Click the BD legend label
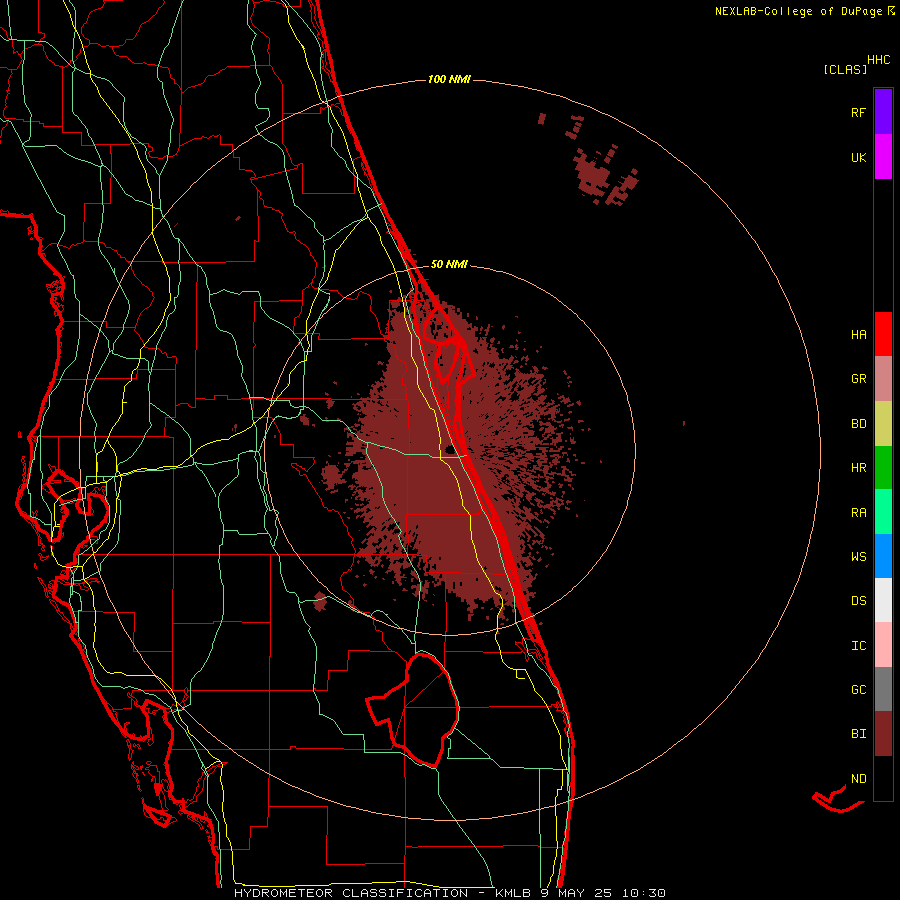This screenshot has height=900, width=900. point(858,424)
